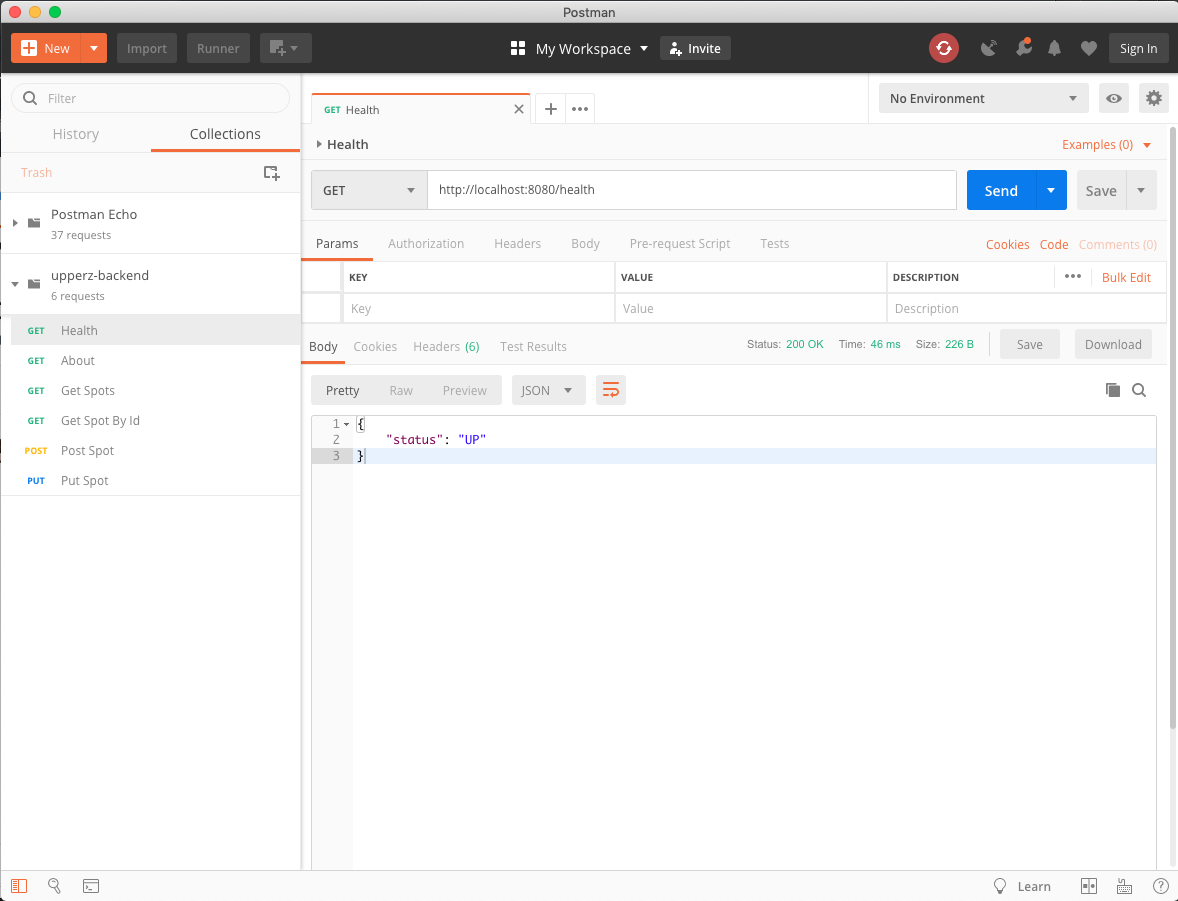Click the new window toolbar icon

click(285, 48)
